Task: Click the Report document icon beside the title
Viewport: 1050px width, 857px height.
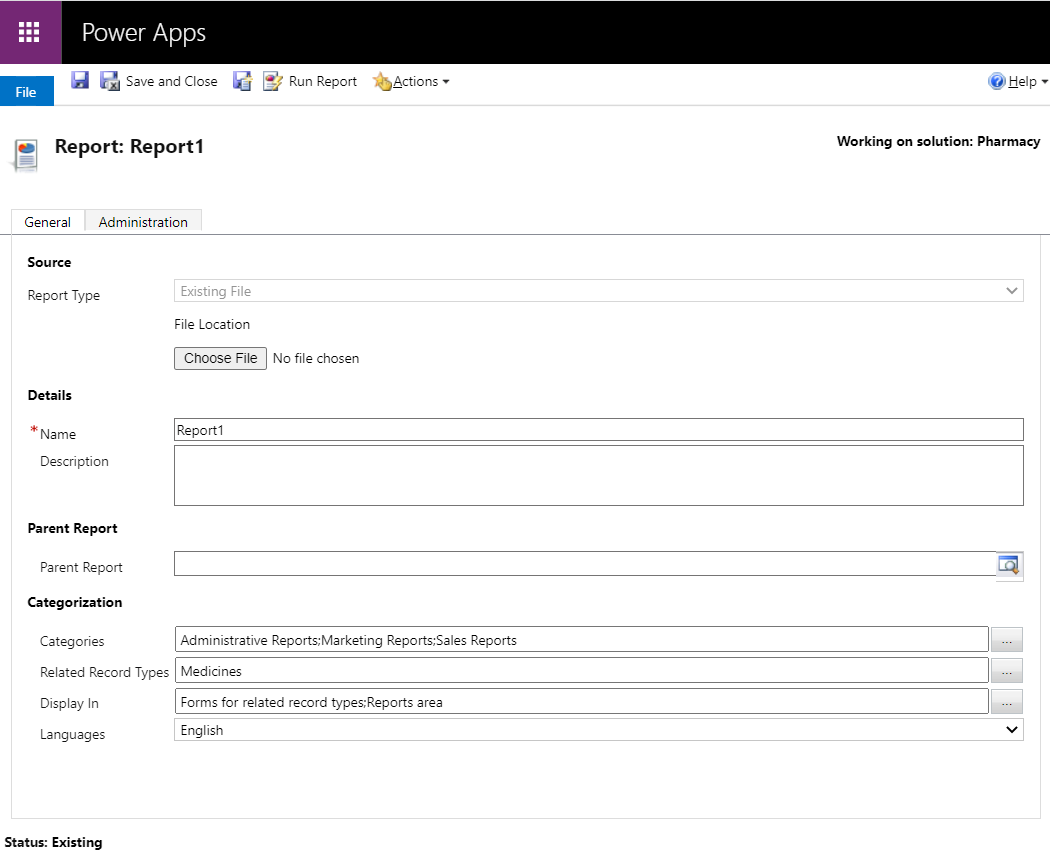Action: click(25, 155)
